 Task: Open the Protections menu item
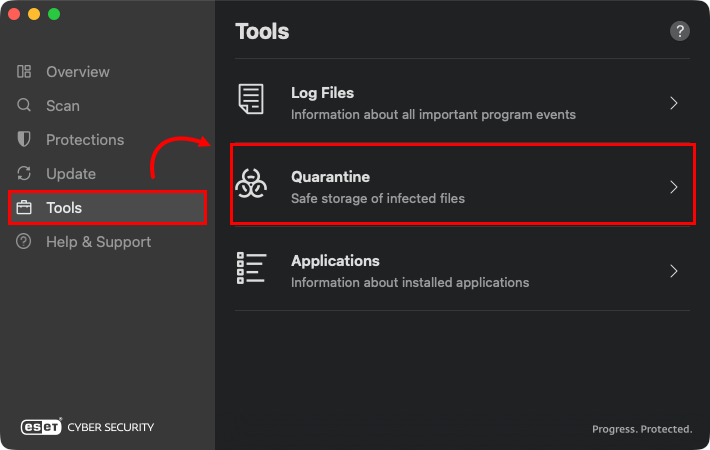coord(85,140)
